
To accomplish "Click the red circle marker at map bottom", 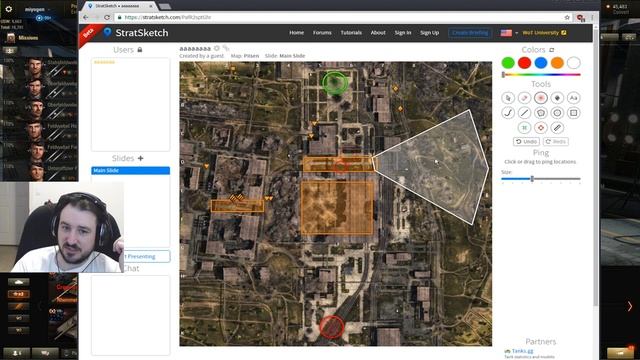I will pyautogui.click(x=332, y=327).
